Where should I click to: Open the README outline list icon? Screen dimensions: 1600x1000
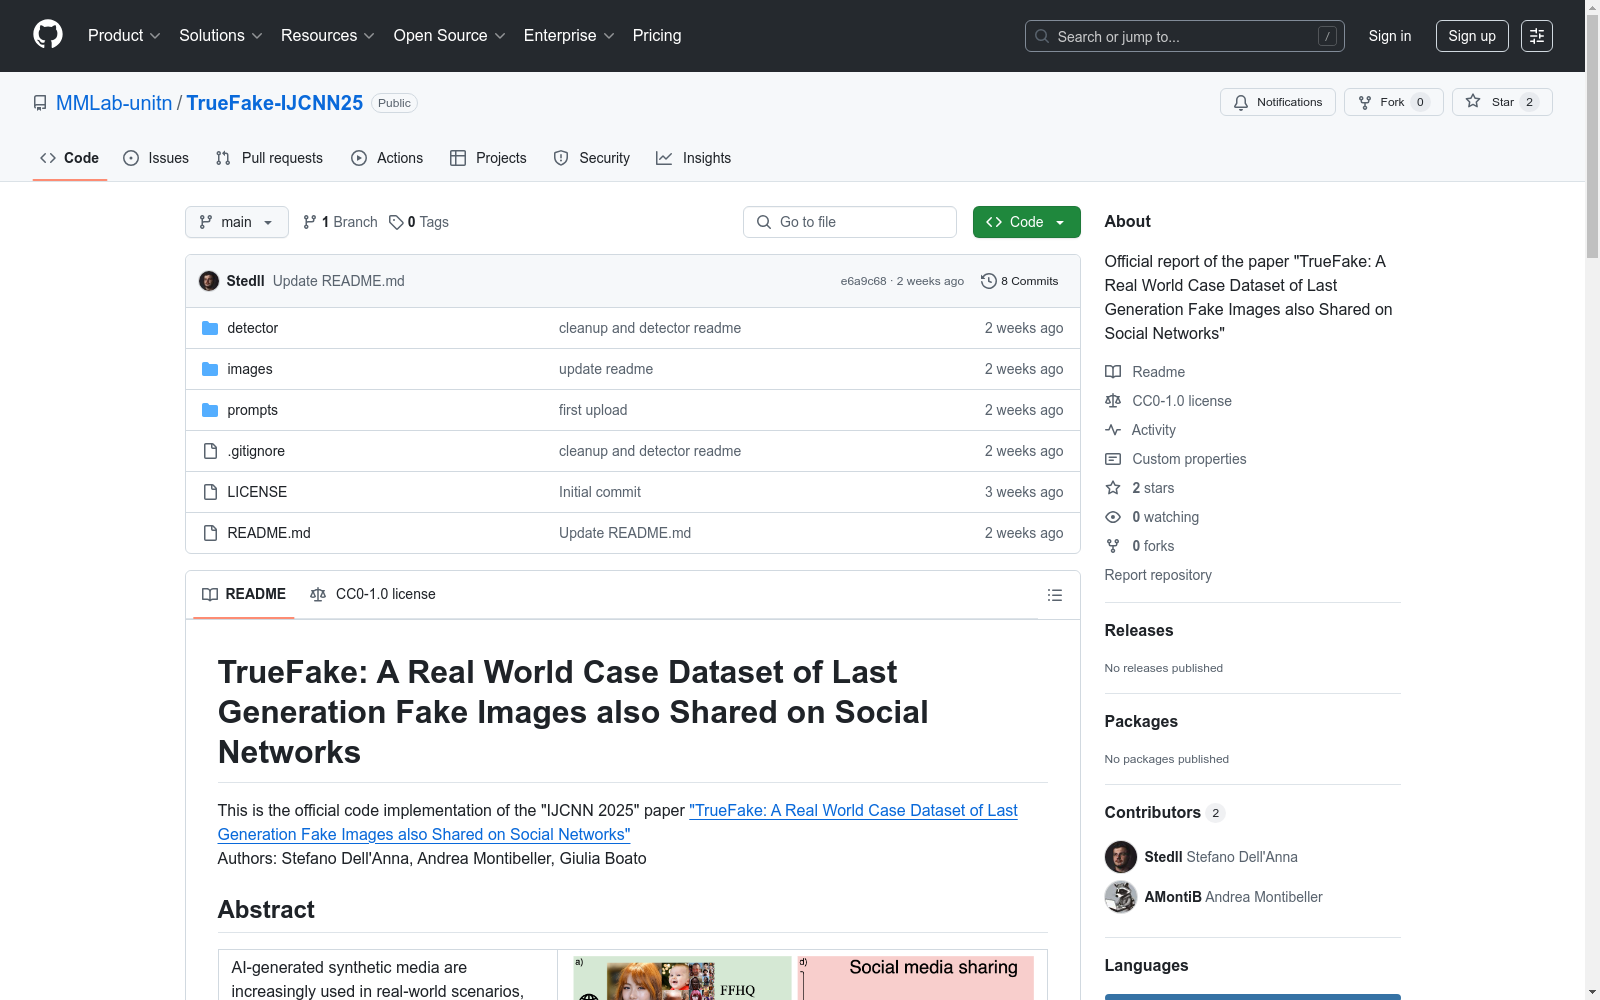tap(1054, 595)
